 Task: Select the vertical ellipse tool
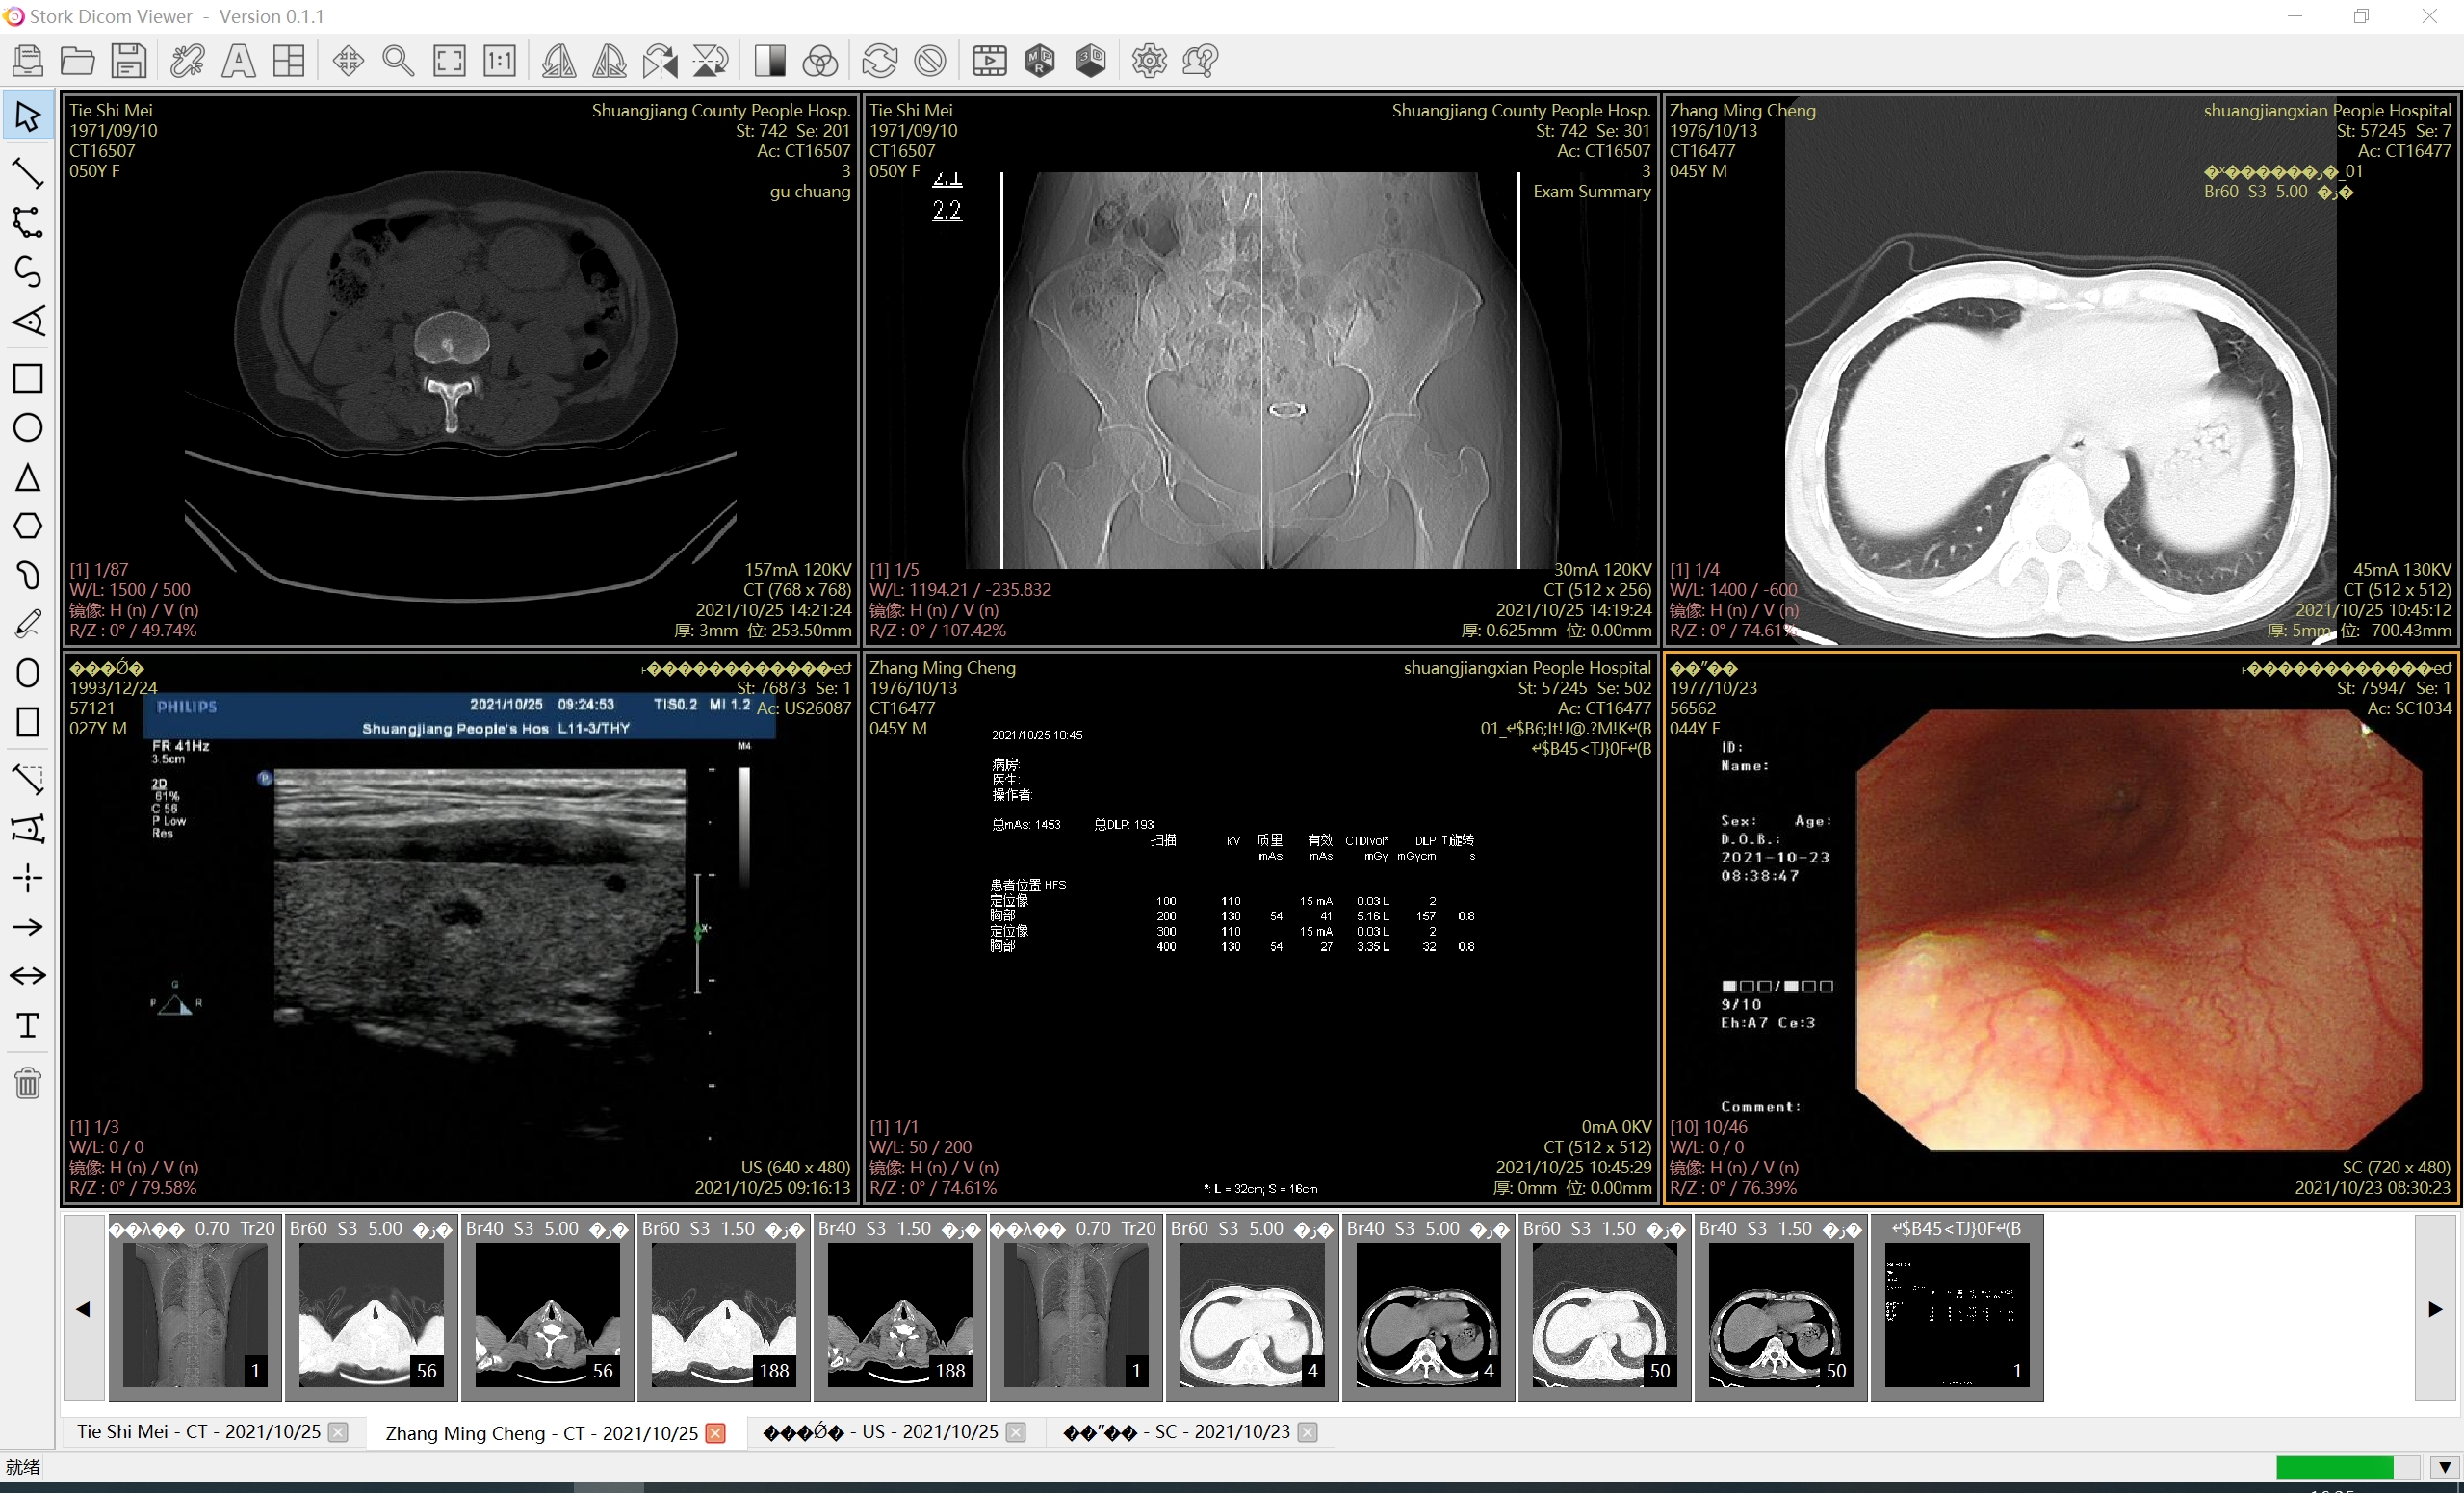click(28, 673)
